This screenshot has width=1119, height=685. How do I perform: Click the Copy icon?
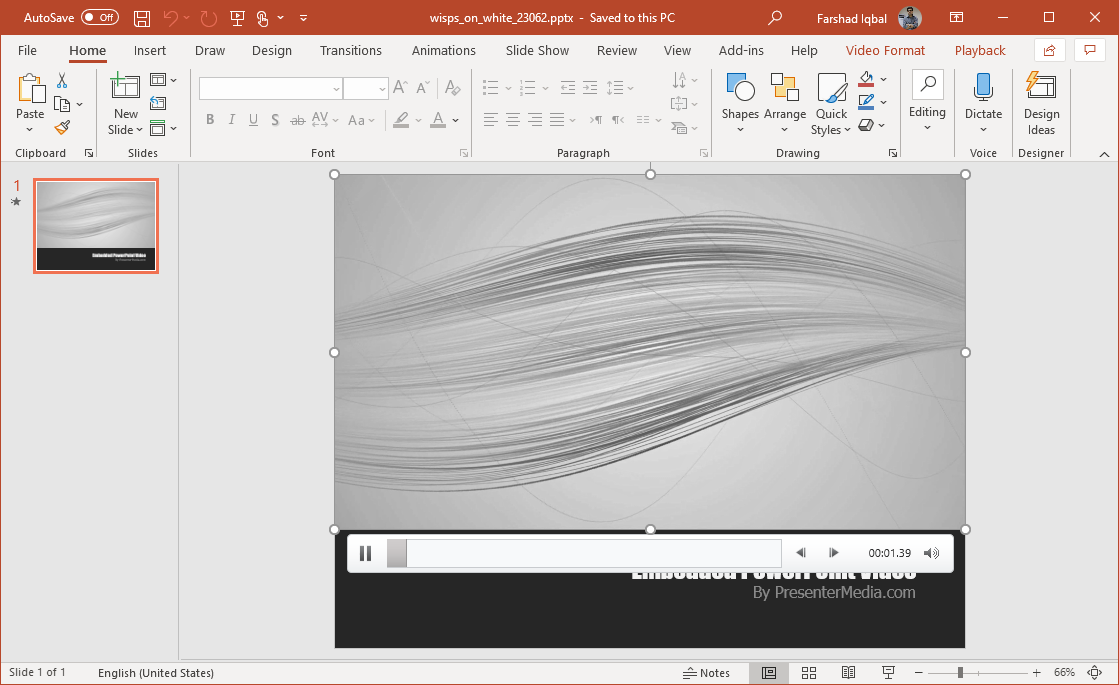(x=62, y=105)
